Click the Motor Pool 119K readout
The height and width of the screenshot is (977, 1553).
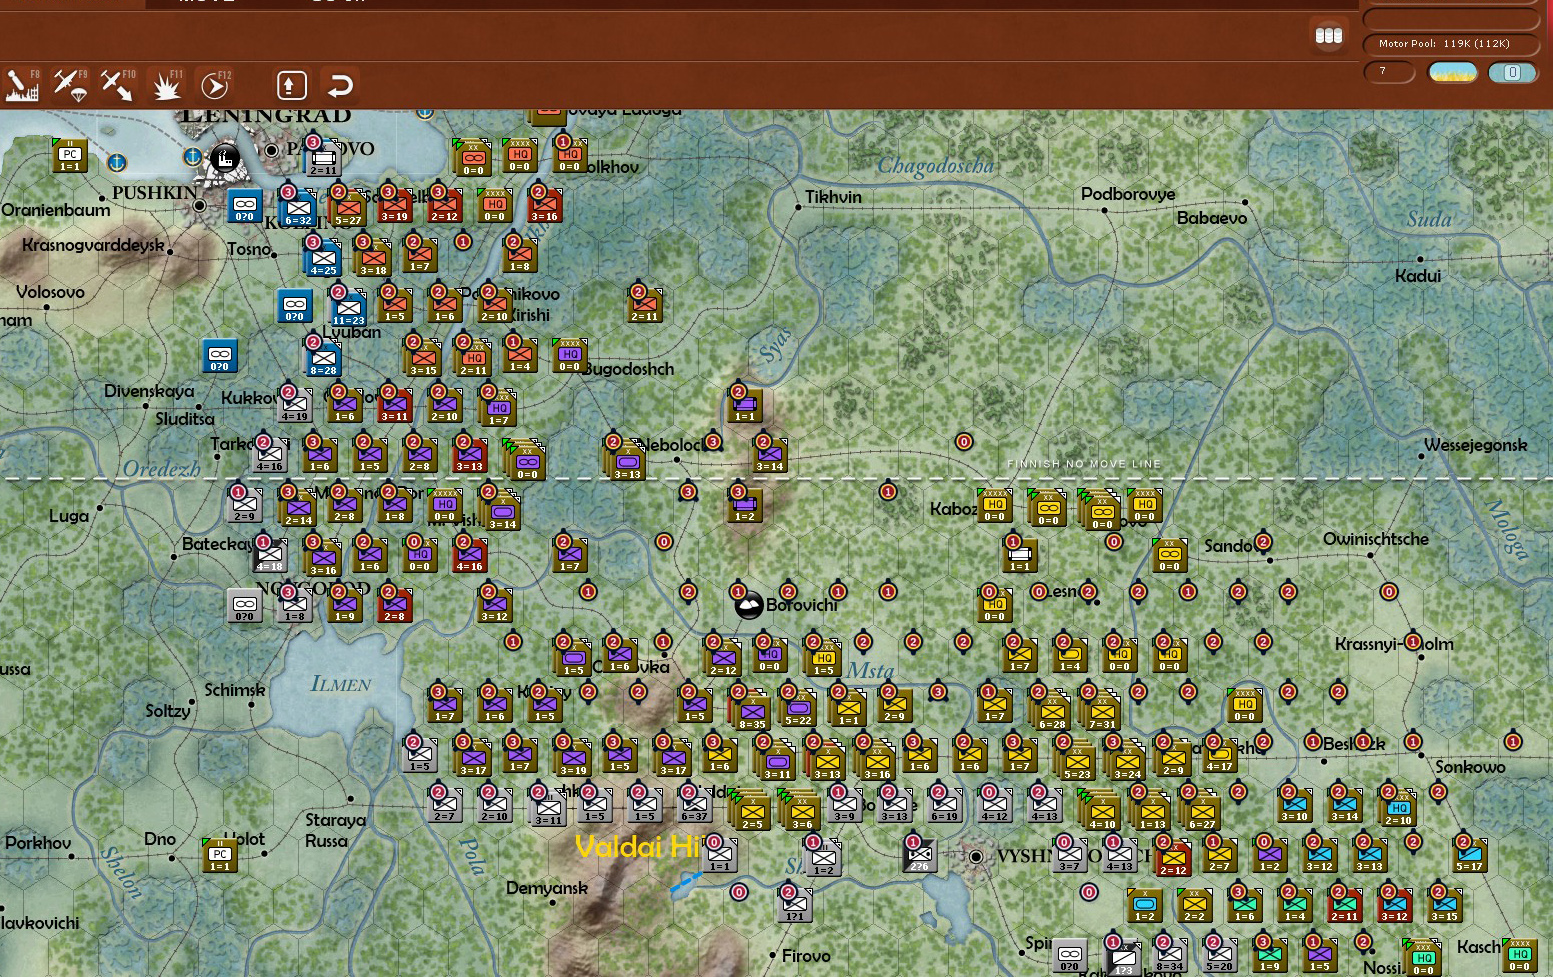[x=1451, y=44]
